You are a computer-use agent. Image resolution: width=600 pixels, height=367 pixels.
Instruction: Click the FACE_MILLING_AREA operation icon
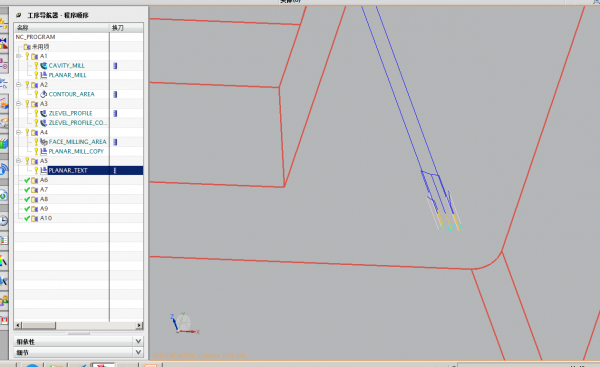pyautogui.click(x=44, y=142)
